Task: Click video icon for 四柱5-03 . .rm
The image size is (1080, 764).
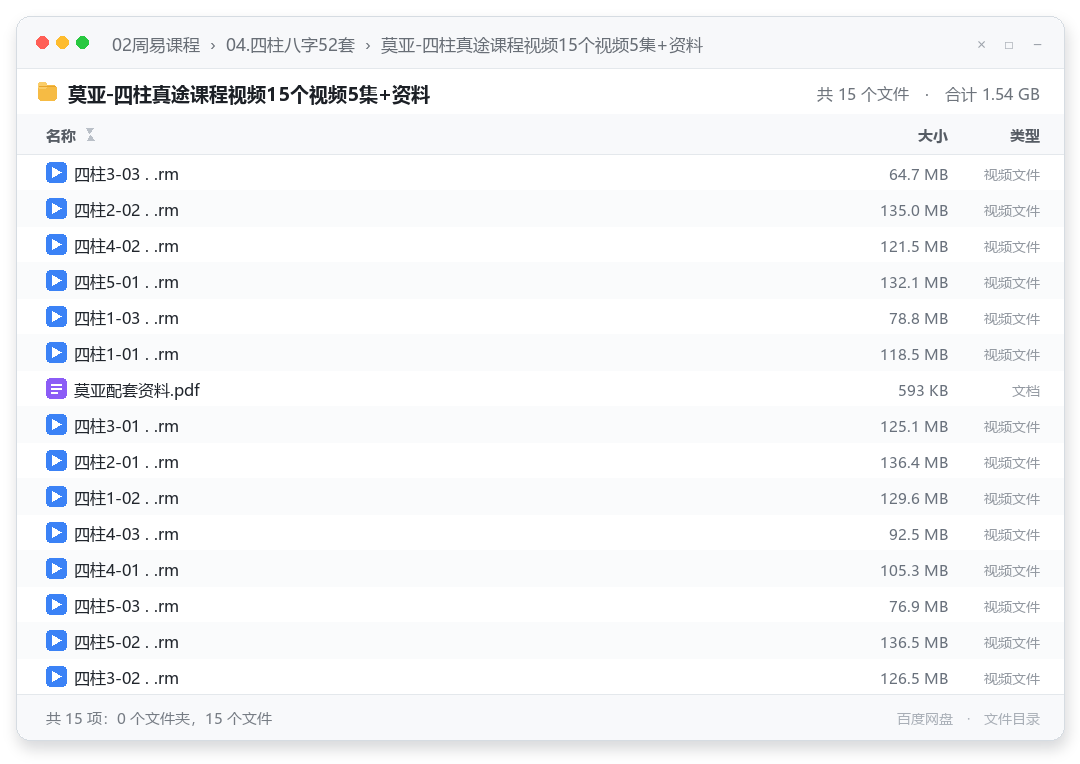Action: pyautogui.click(x=56, y=605)
